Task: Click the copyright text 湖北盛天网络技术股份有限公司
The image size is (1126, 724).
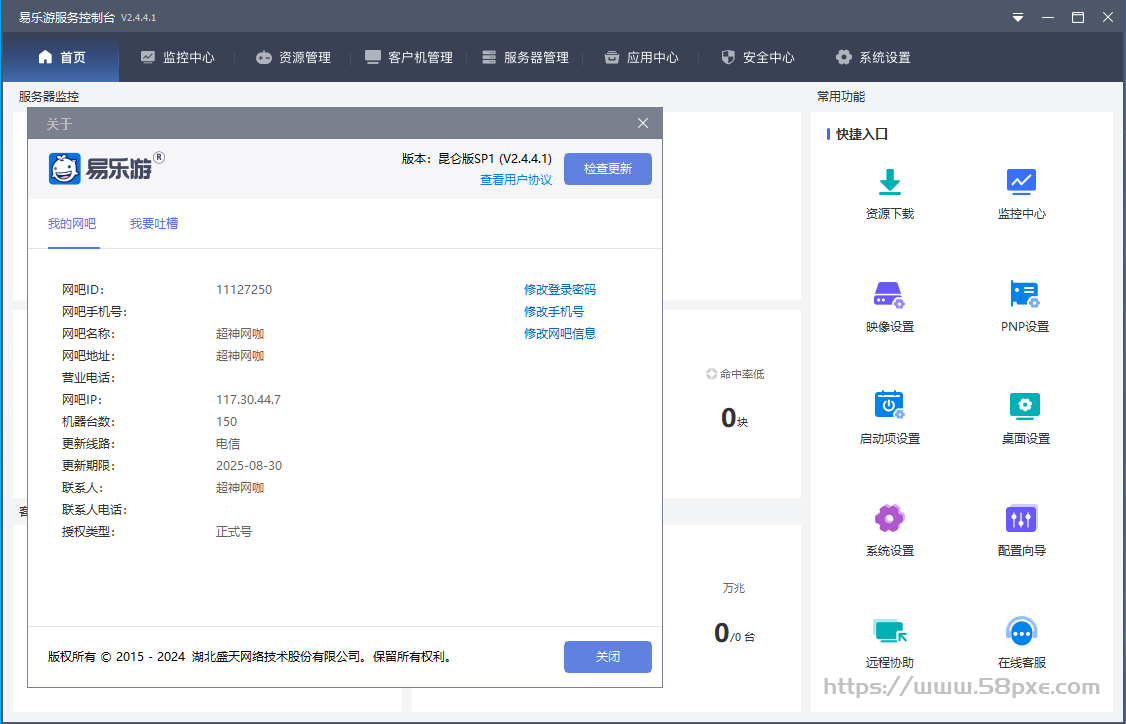Action: (x=275, y=656)
